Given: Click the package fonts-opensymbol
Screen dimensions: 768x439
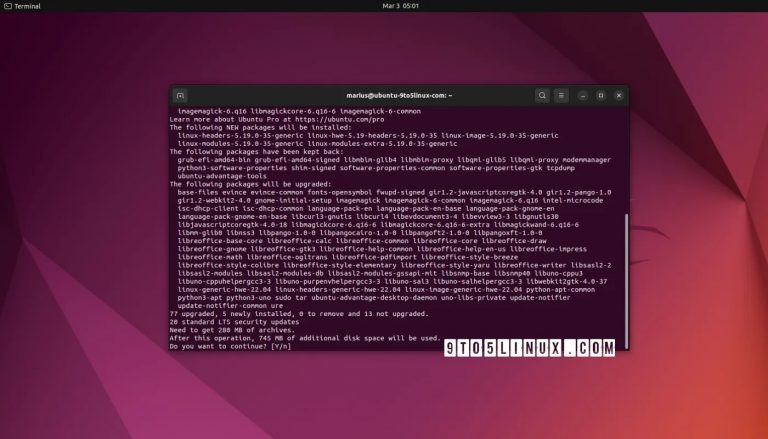Looking at the screenshot, I should click(x=339, y=193).
